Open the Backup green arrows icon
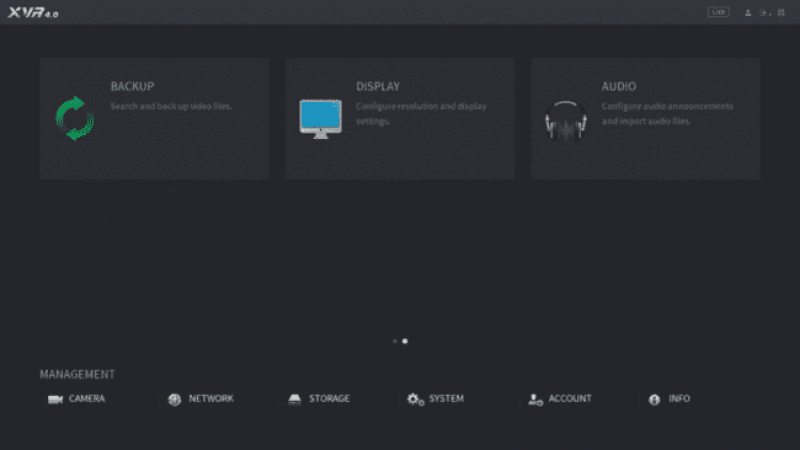Viewport: 800px width, 450px height. [x=75, y=118]
